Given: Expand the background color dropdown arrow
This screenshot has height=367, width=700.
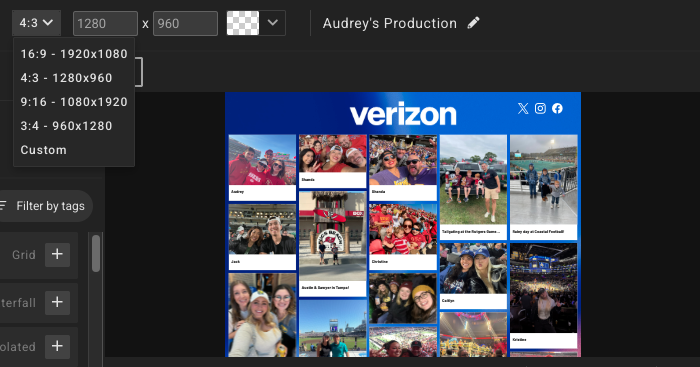Looking at the screenshot, I should (272, 23).
